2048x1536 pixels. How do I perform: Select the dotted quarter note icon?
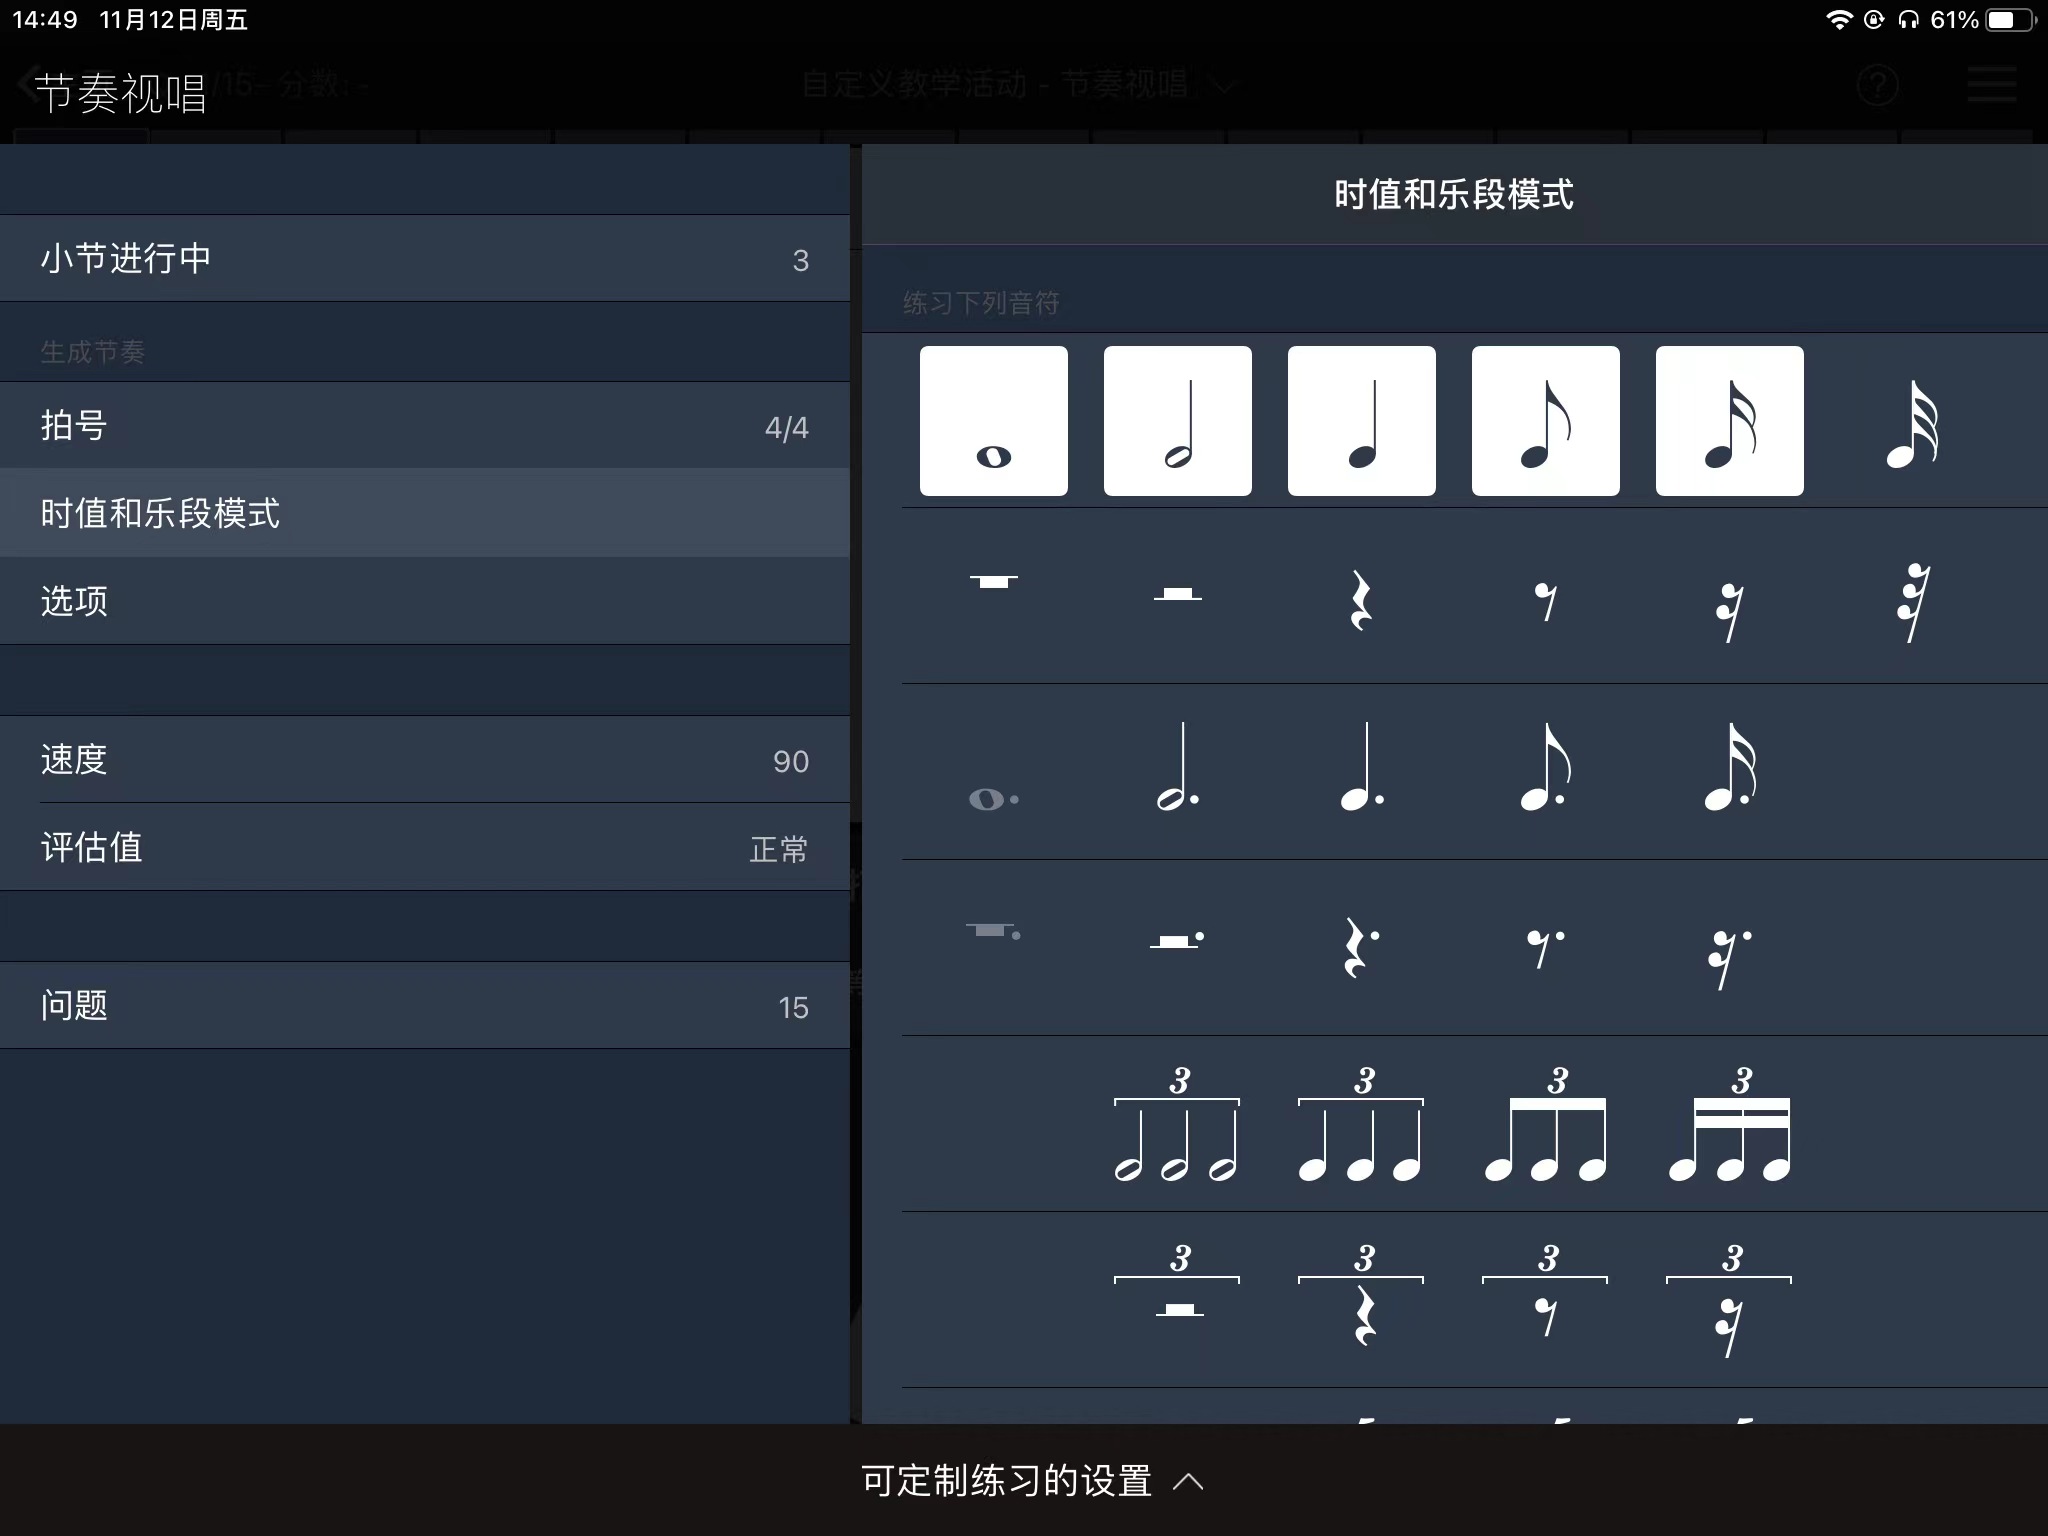coord(1362,768)
